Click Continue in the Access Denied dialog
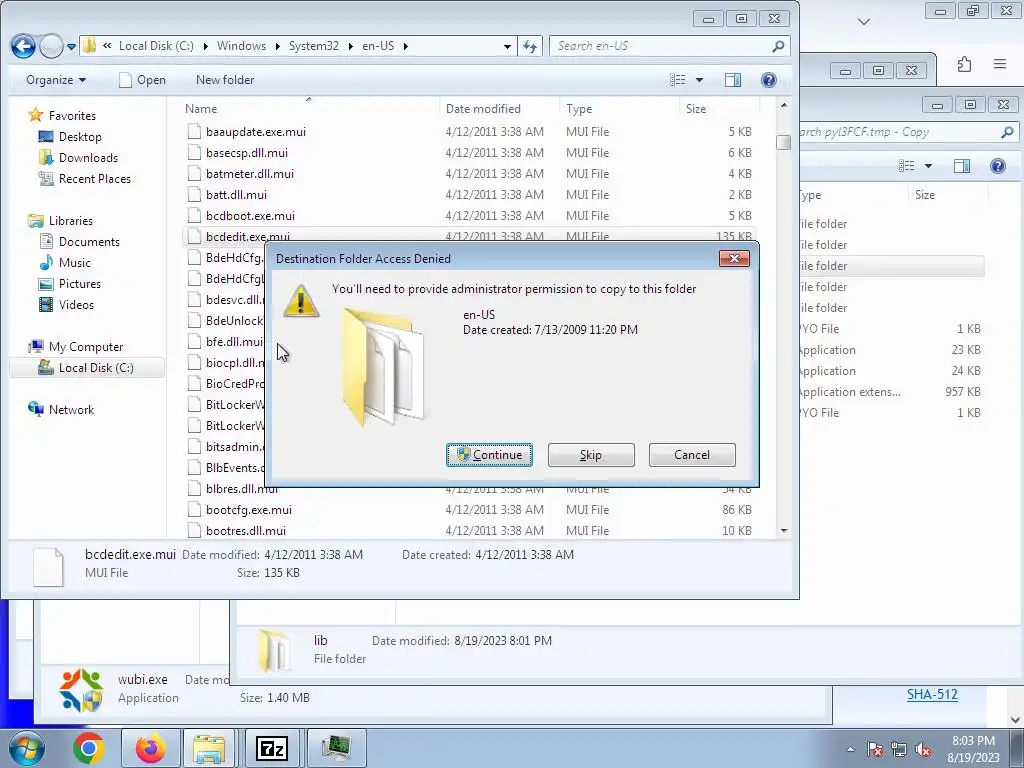1024x768 pixels. (489, 455)
